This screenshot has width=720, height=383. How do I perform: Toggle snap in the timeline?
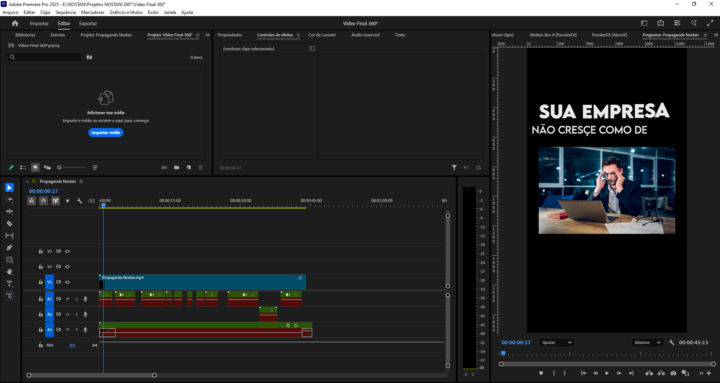[43, 201]
